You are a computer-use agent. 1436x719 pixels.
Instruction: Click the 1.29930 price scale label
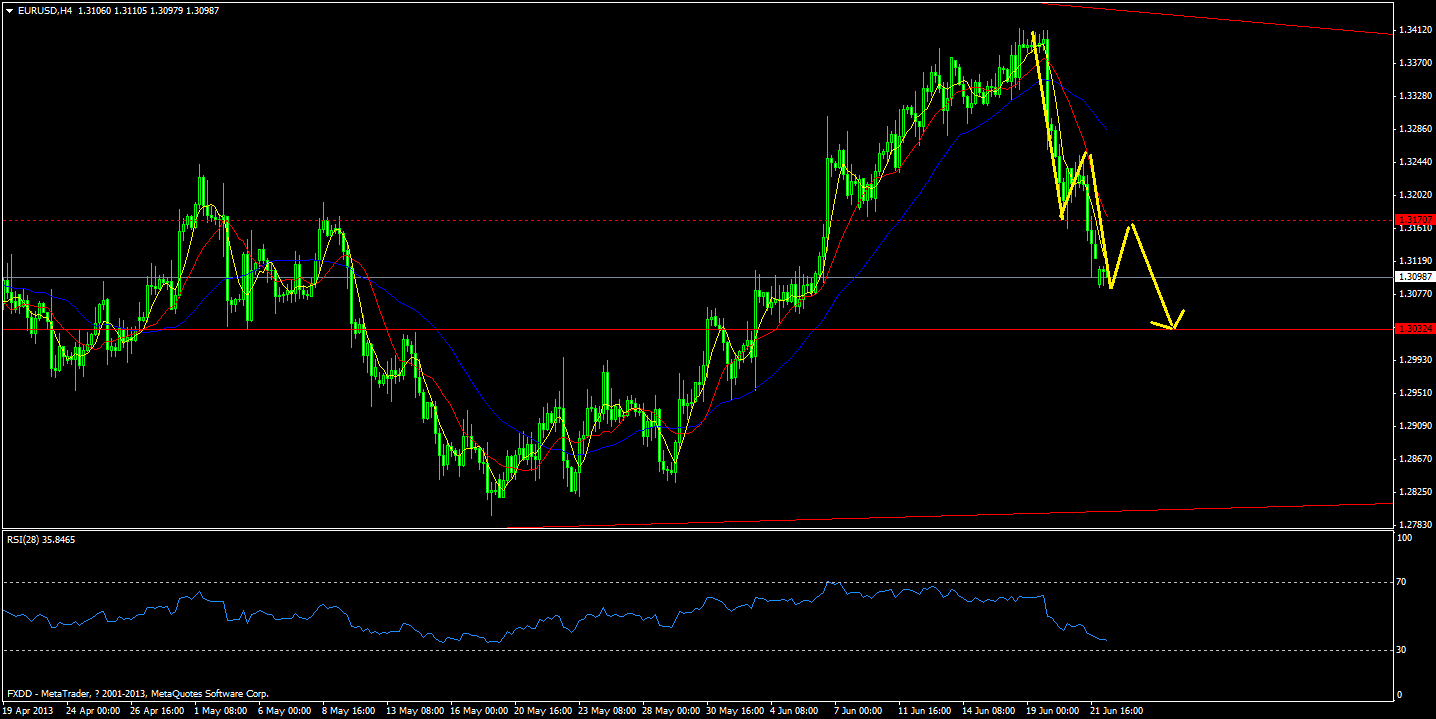[x=1415, y=360]
